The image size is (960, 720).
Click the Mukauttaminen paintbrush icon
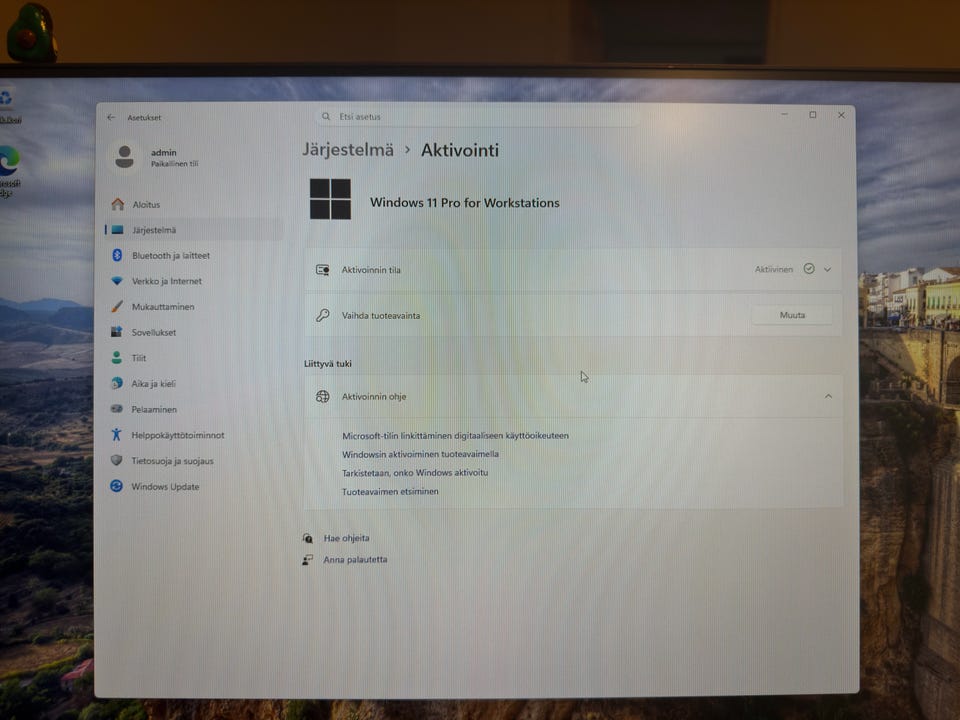click(x=117, y=306)
